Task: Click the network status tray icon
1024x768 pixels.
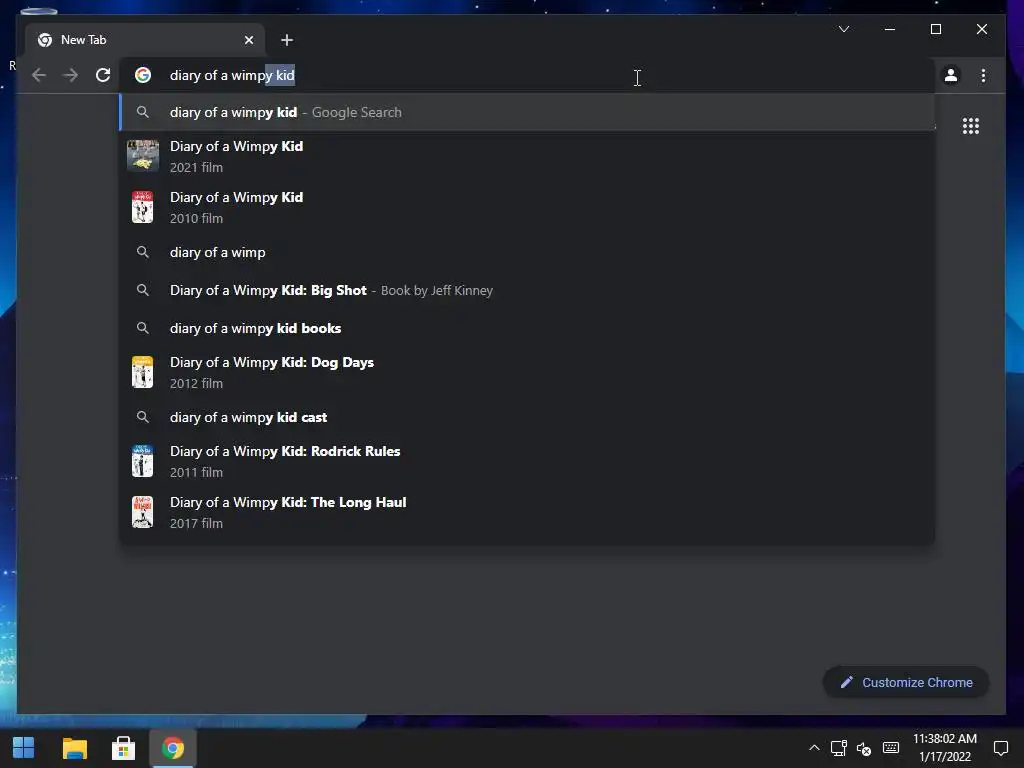Action: [839, 748]
